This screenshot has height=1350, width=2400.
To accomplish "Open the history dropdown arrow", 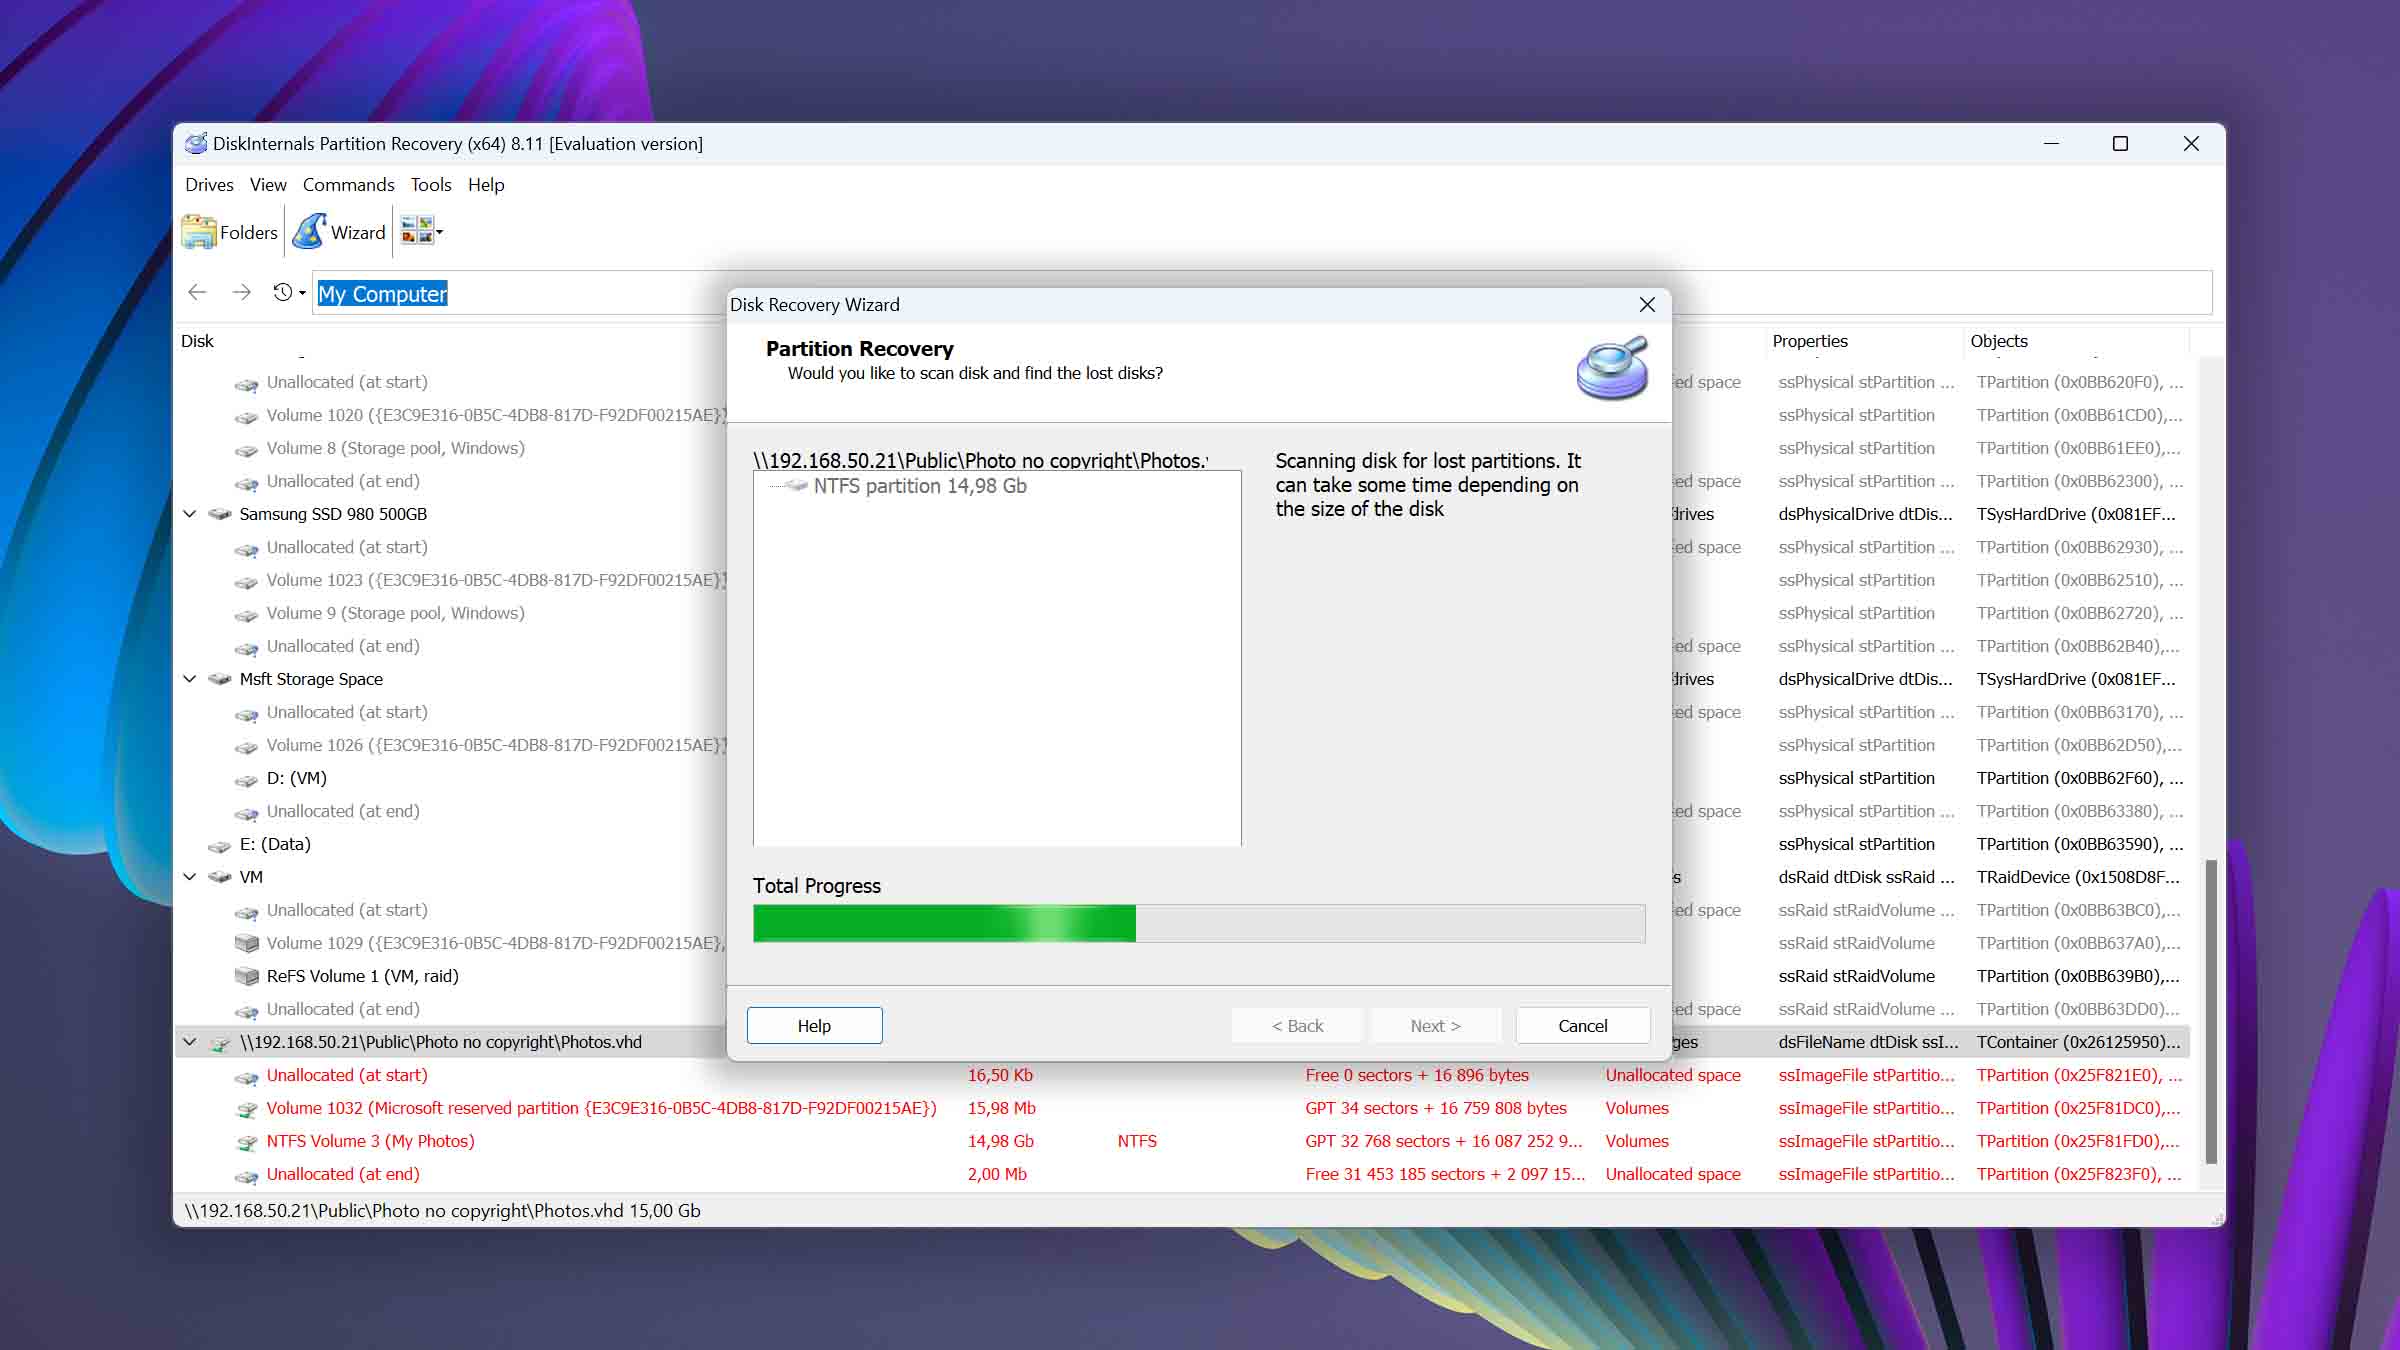I will tap(302, 293).
